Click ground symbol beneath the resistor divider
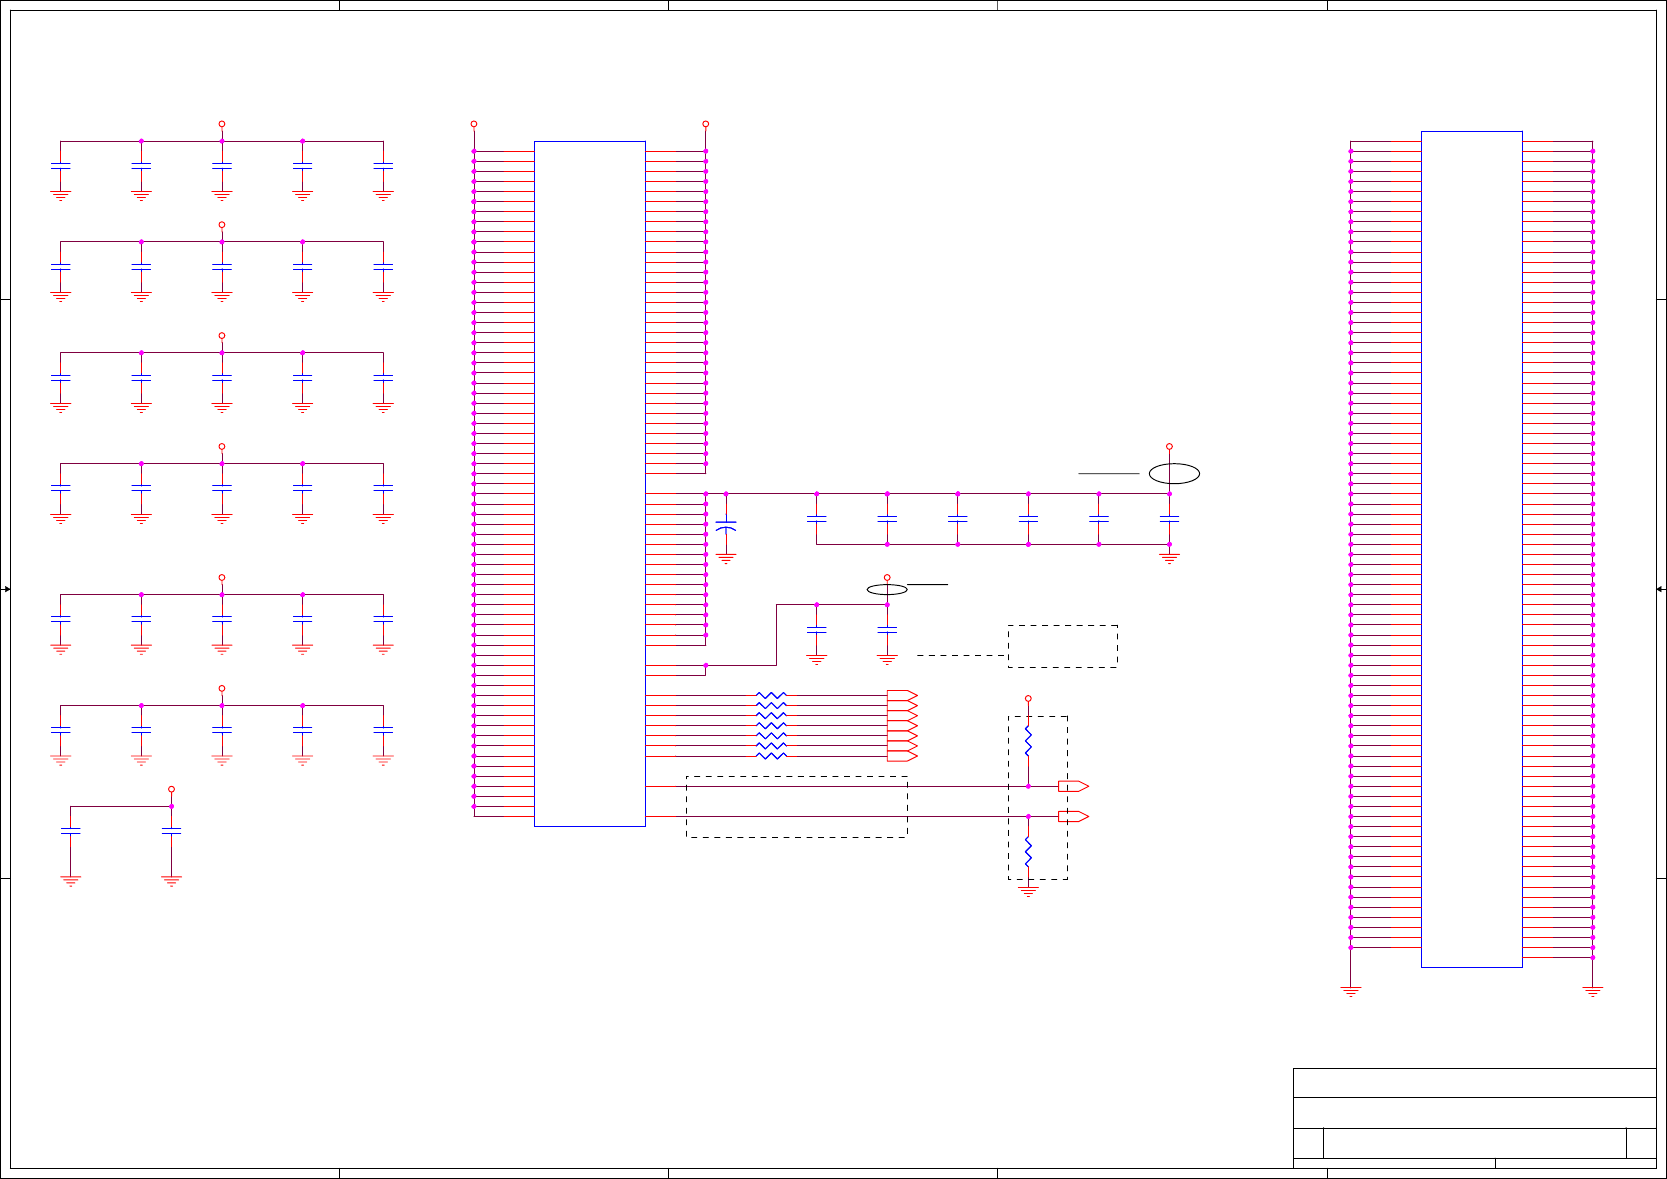The height and width of the screenshot is (1179, 1667). 1028,891
